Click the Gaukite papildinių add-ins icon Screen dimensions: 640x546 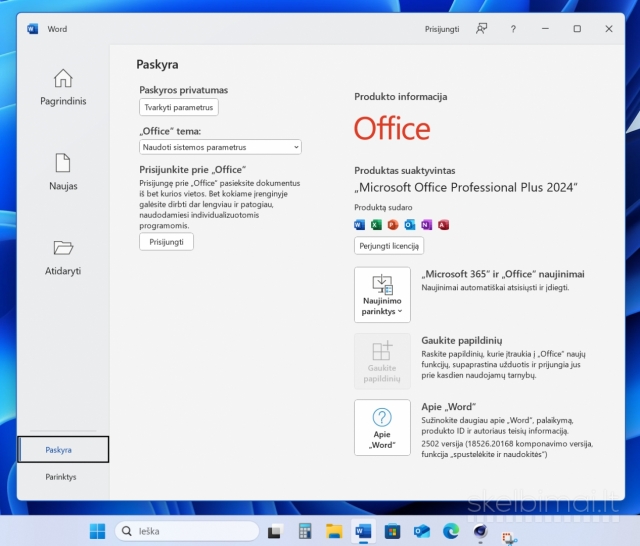tap(382, 361)
